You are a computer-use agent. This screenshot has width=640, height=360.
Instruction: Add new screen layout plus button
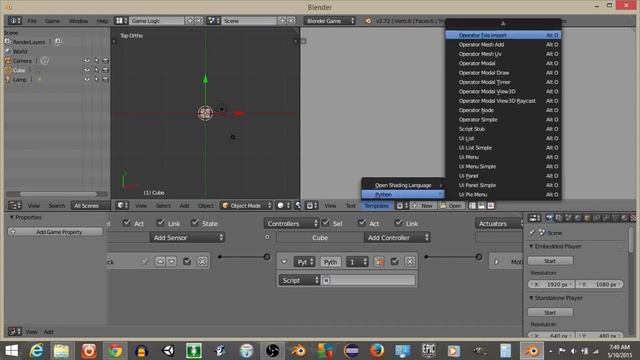pyautogui.click(x=190, y=20)
